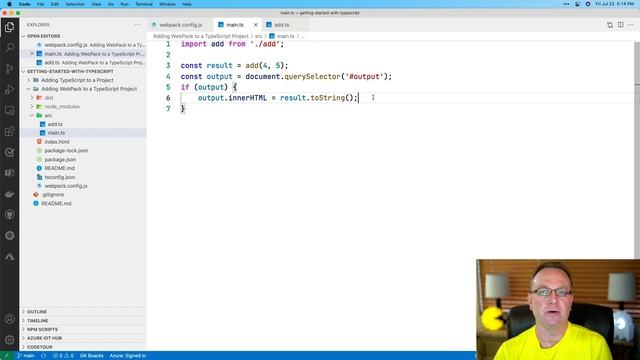Image resolution: width=640 pixels, height=360 pixels.
Task: Collapse the Open Editors section
Action: 43,36
